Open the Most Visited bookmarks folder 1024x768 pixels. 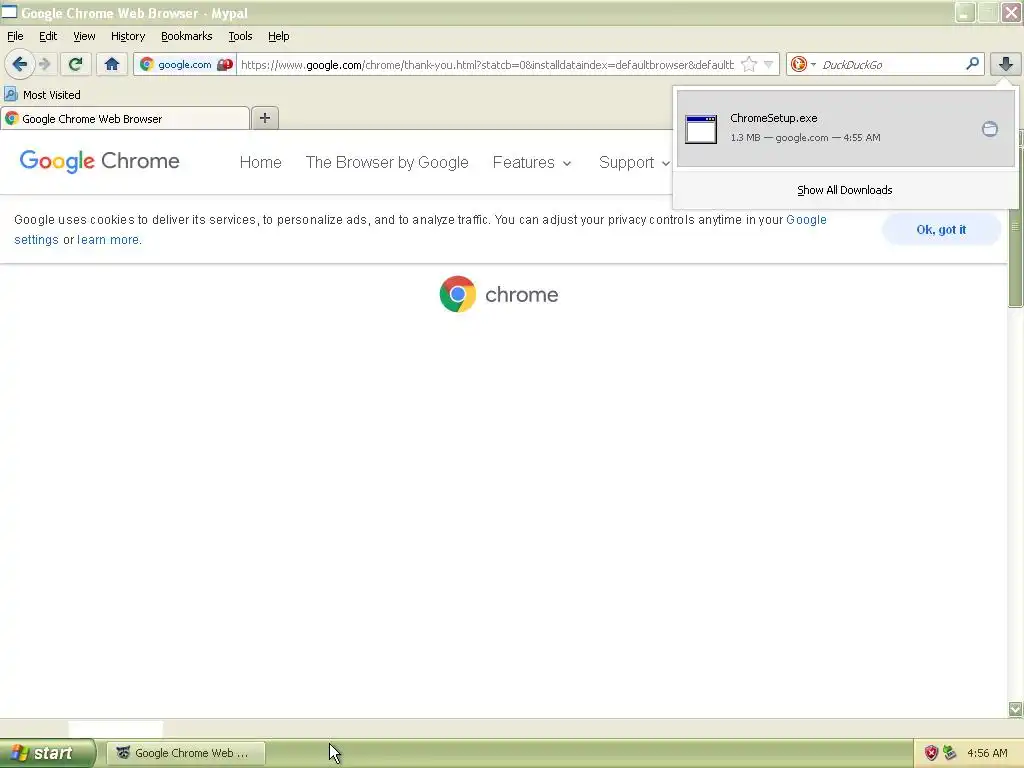click(42, 95)
